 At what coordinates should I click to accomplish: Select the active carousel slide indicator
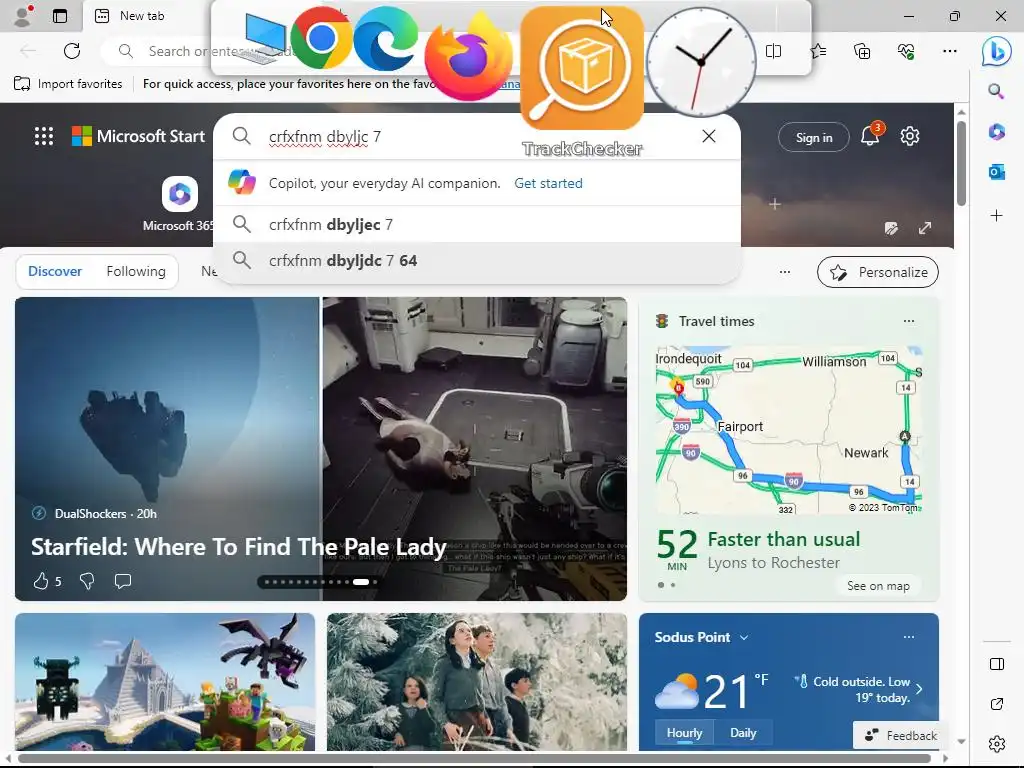click(361, 581)
